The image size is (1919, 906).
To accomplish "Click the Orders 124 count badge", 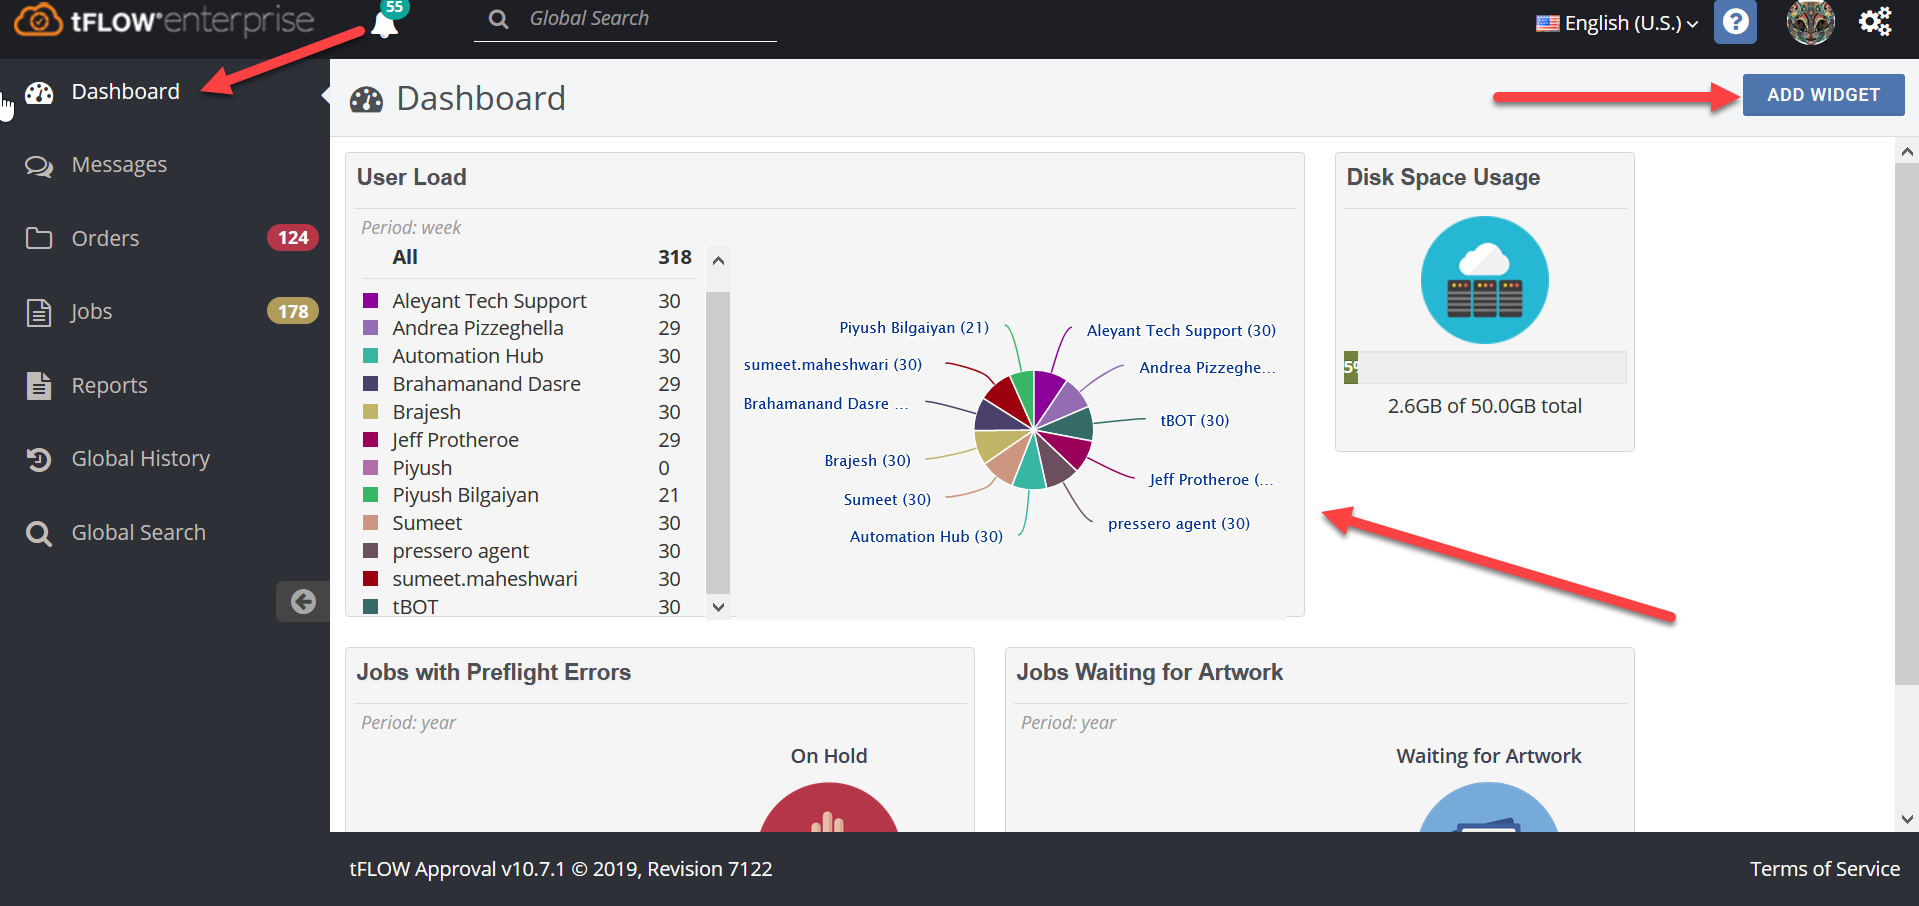I will coord(292,238).
